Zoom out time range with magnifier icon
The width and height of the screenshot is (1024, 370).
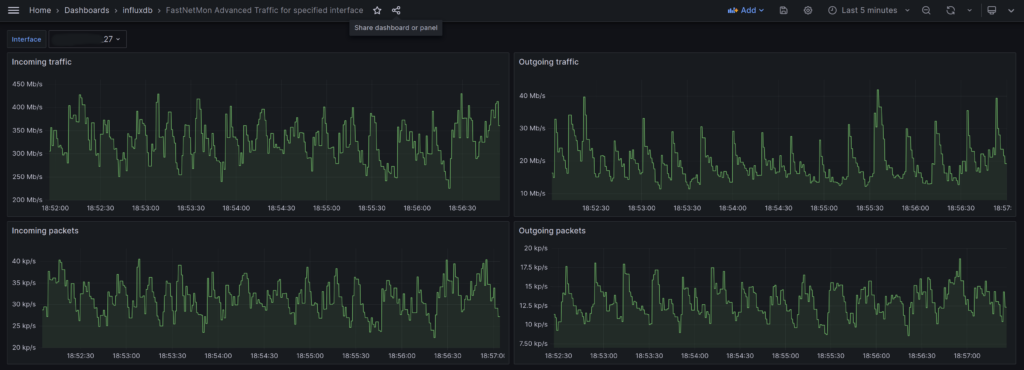click(x=926, y=10)
